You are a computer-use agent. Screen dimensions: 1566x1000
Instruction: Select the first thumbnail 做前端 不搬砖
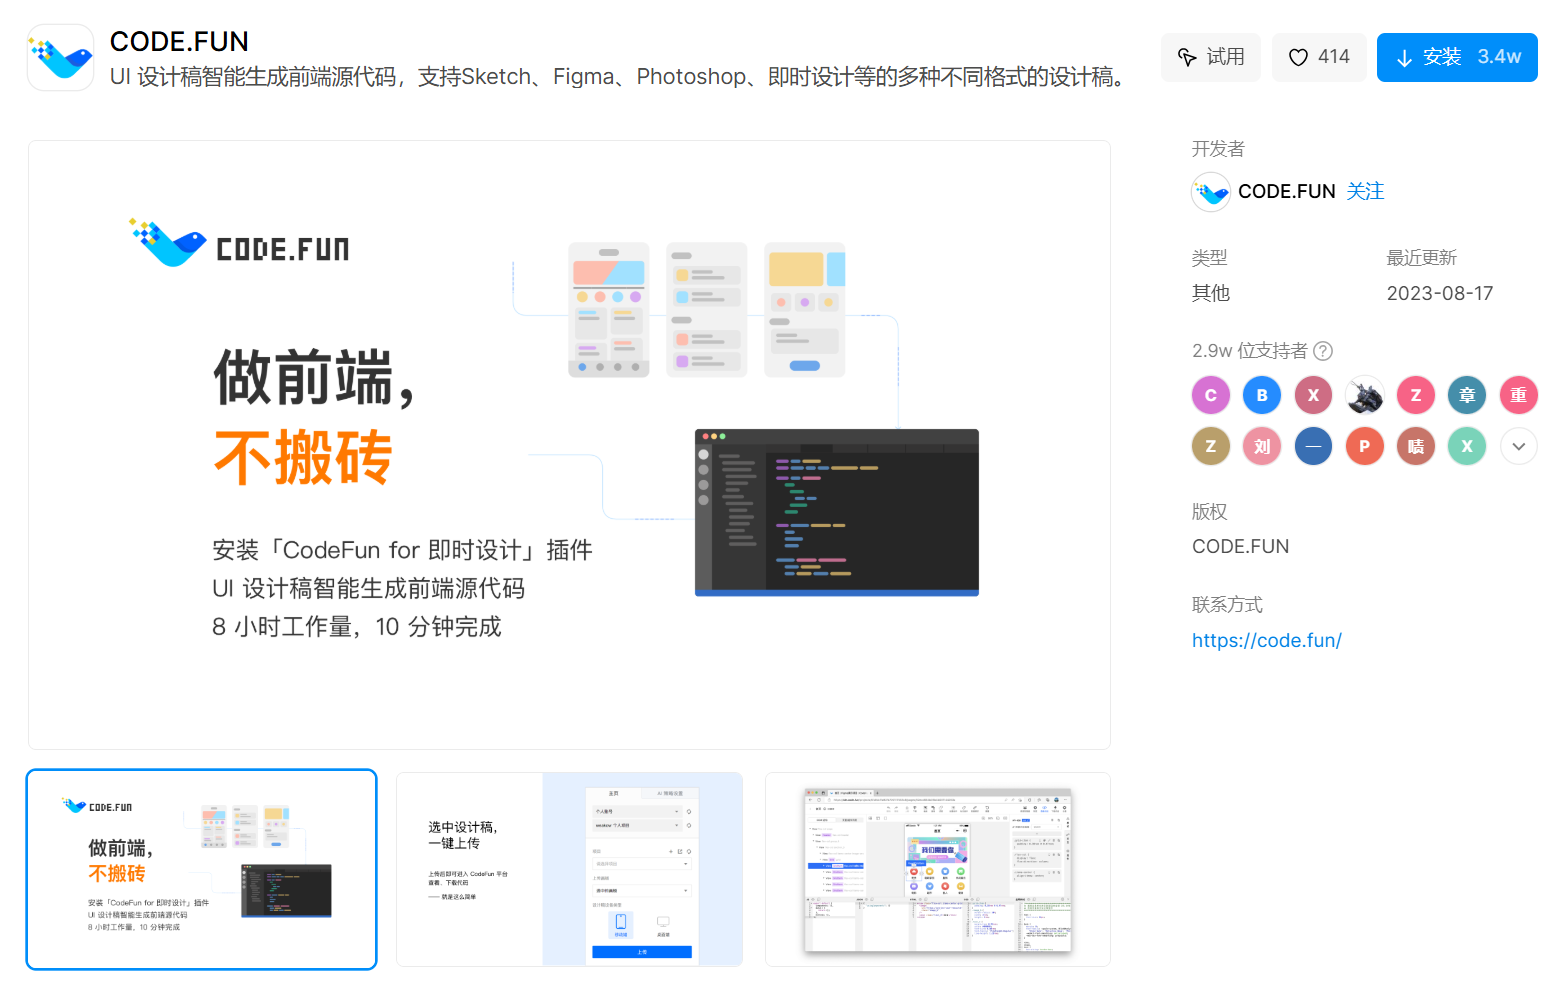[x=202, y=869]
